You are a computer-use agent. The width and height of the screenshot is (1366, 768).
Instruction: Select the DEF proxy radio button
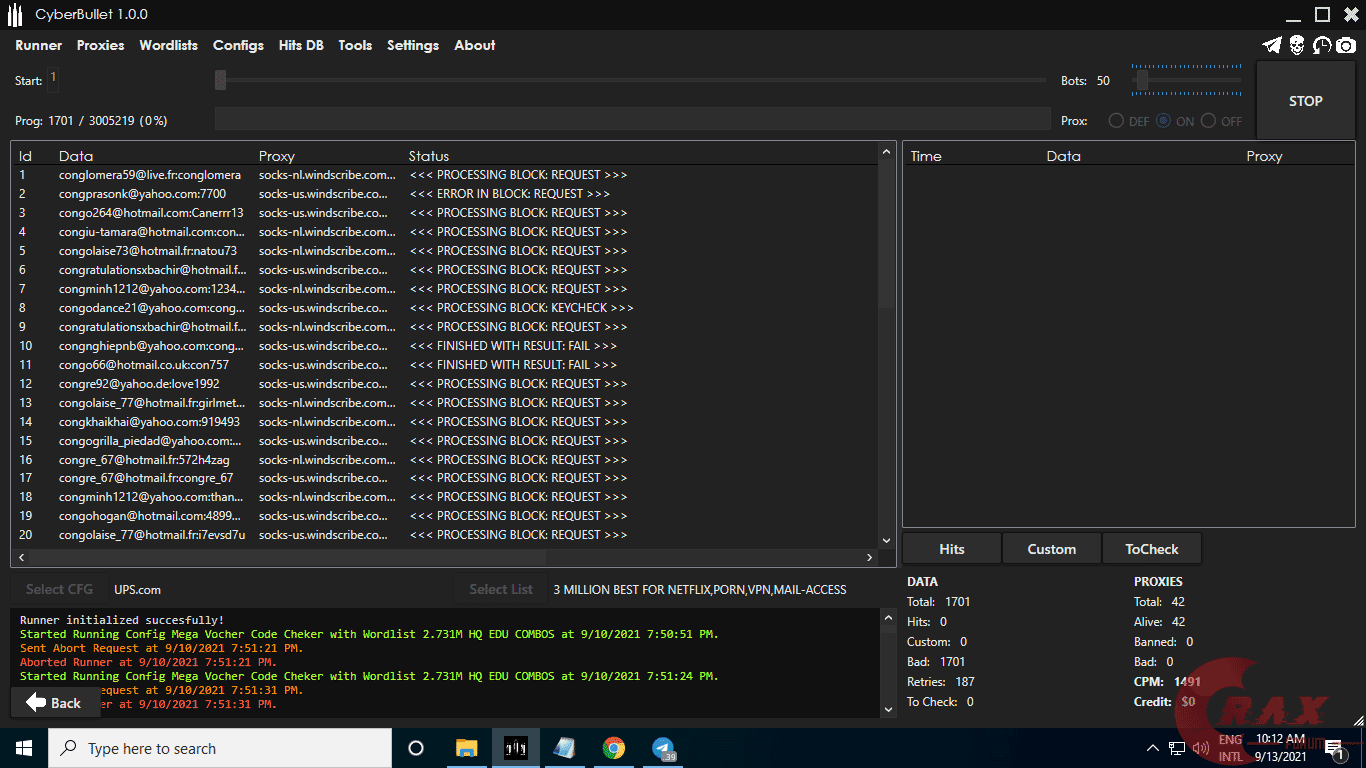(1116, 120)
